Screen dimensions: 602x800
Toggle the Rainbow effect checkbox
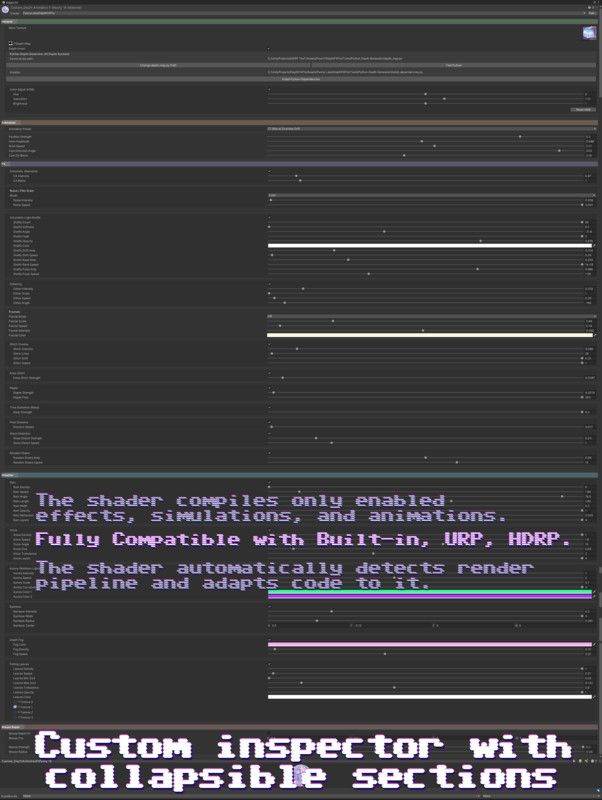(x=269, y=607)
